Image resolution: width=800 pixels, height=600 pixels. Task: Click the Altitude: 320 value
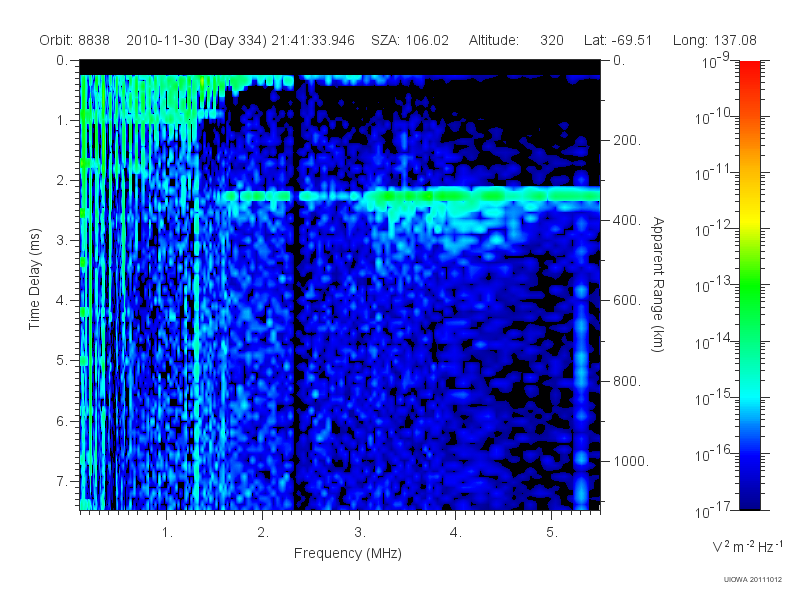click(516, 40)
